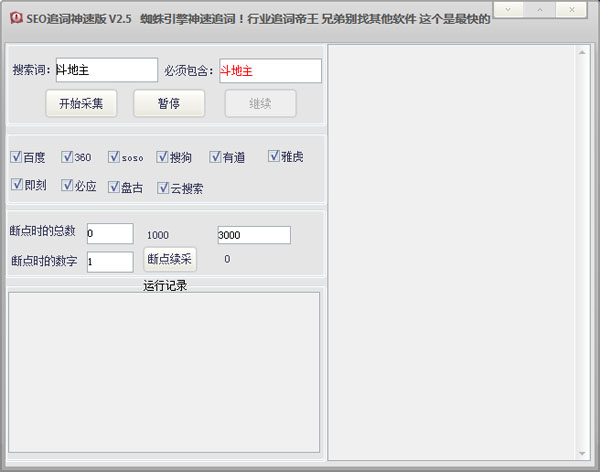Toggle the 必应 checkbox
600x472 pixels.
[x=67, y=185]
